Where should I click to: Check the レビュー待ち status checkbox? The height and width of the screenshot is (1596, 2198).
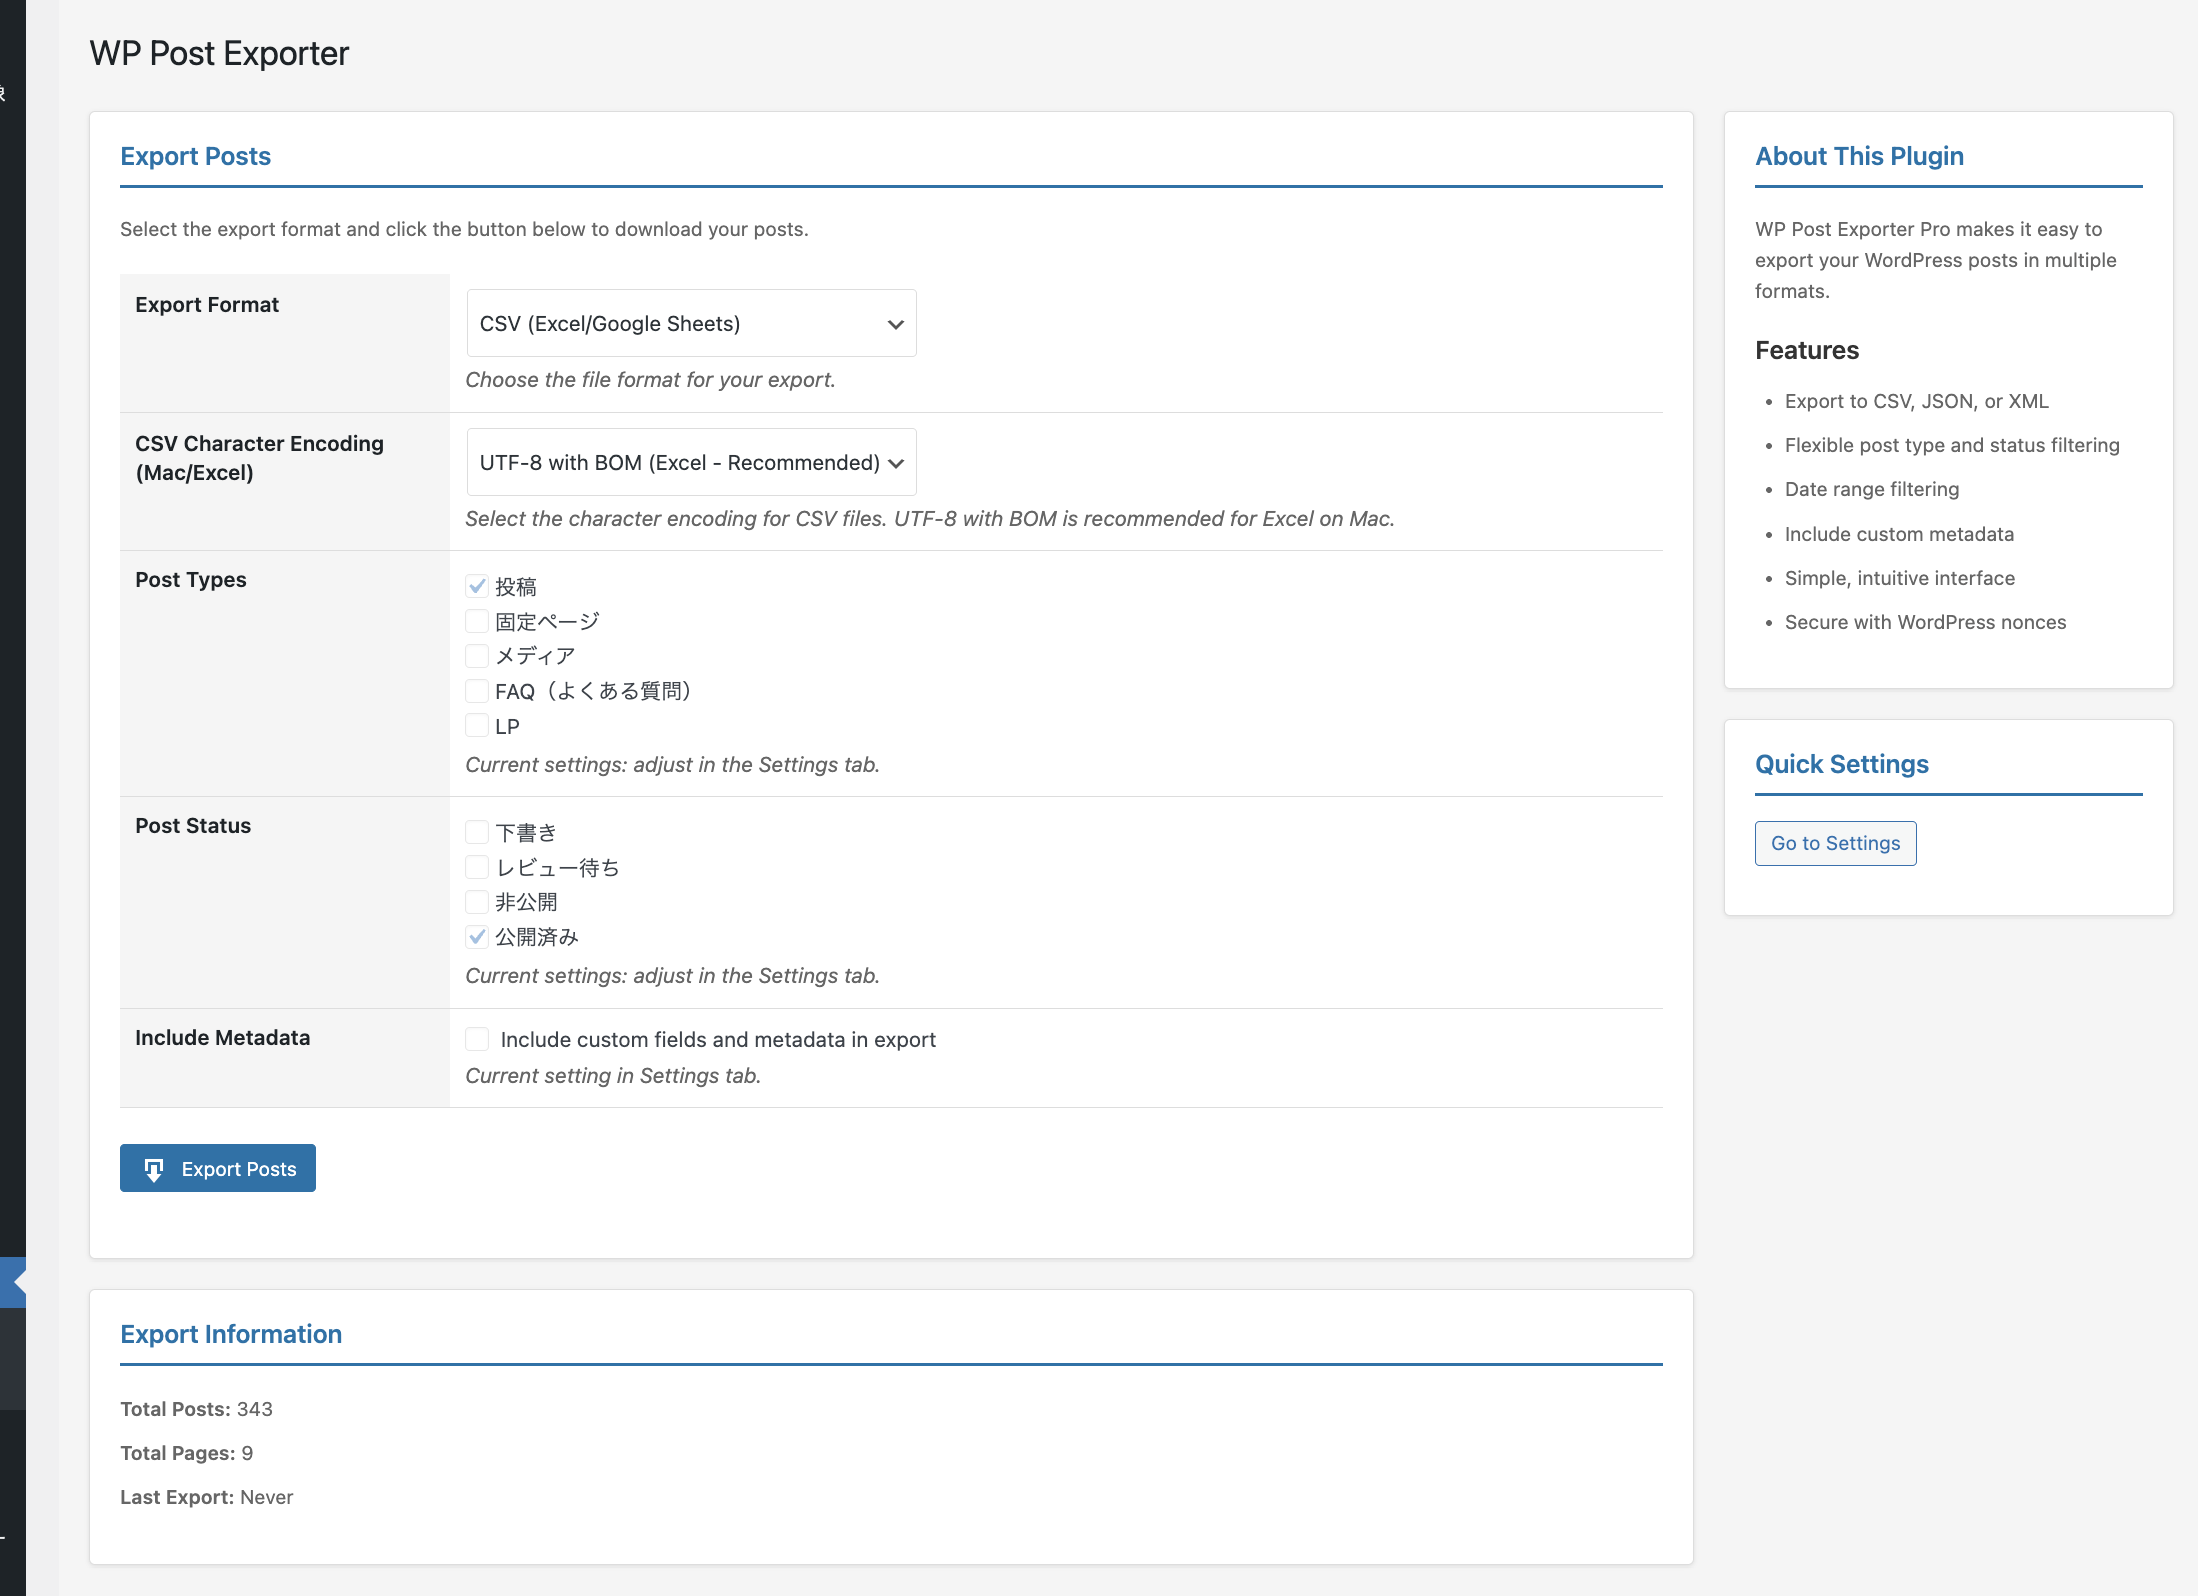477,867
